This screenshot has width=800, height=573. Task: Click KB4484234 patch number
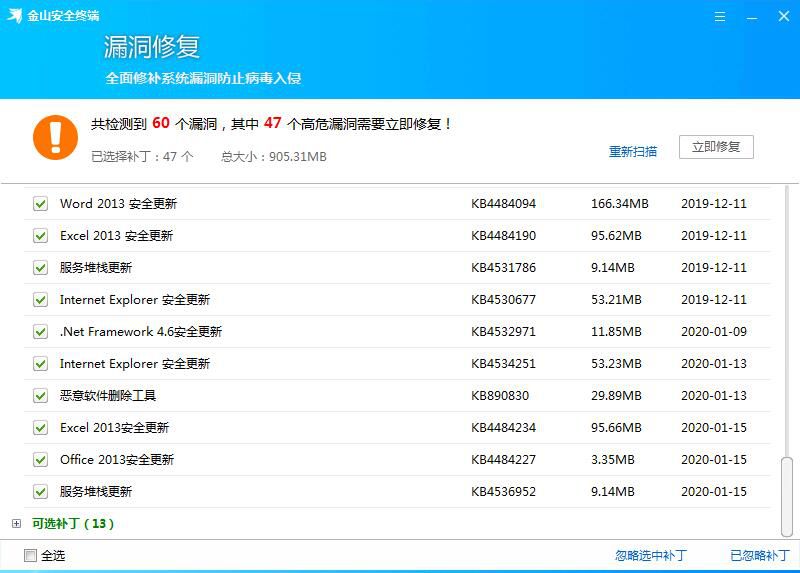point(504,428)
